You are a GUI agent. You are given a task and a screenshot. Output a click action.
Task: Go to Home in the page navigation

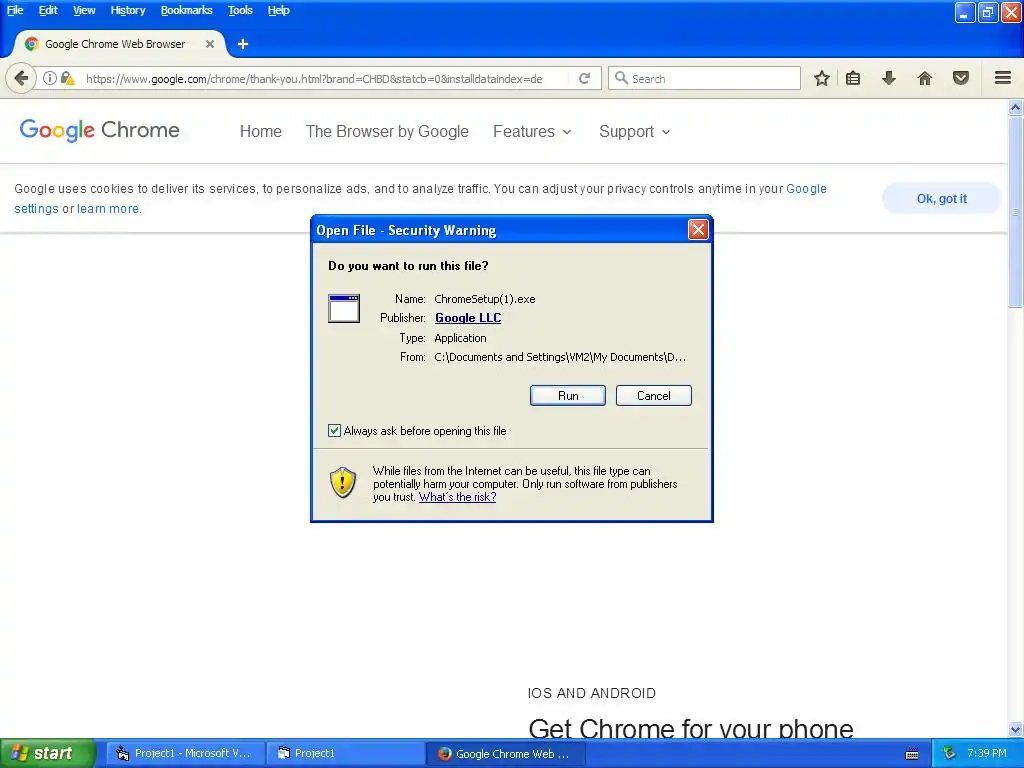261,131
